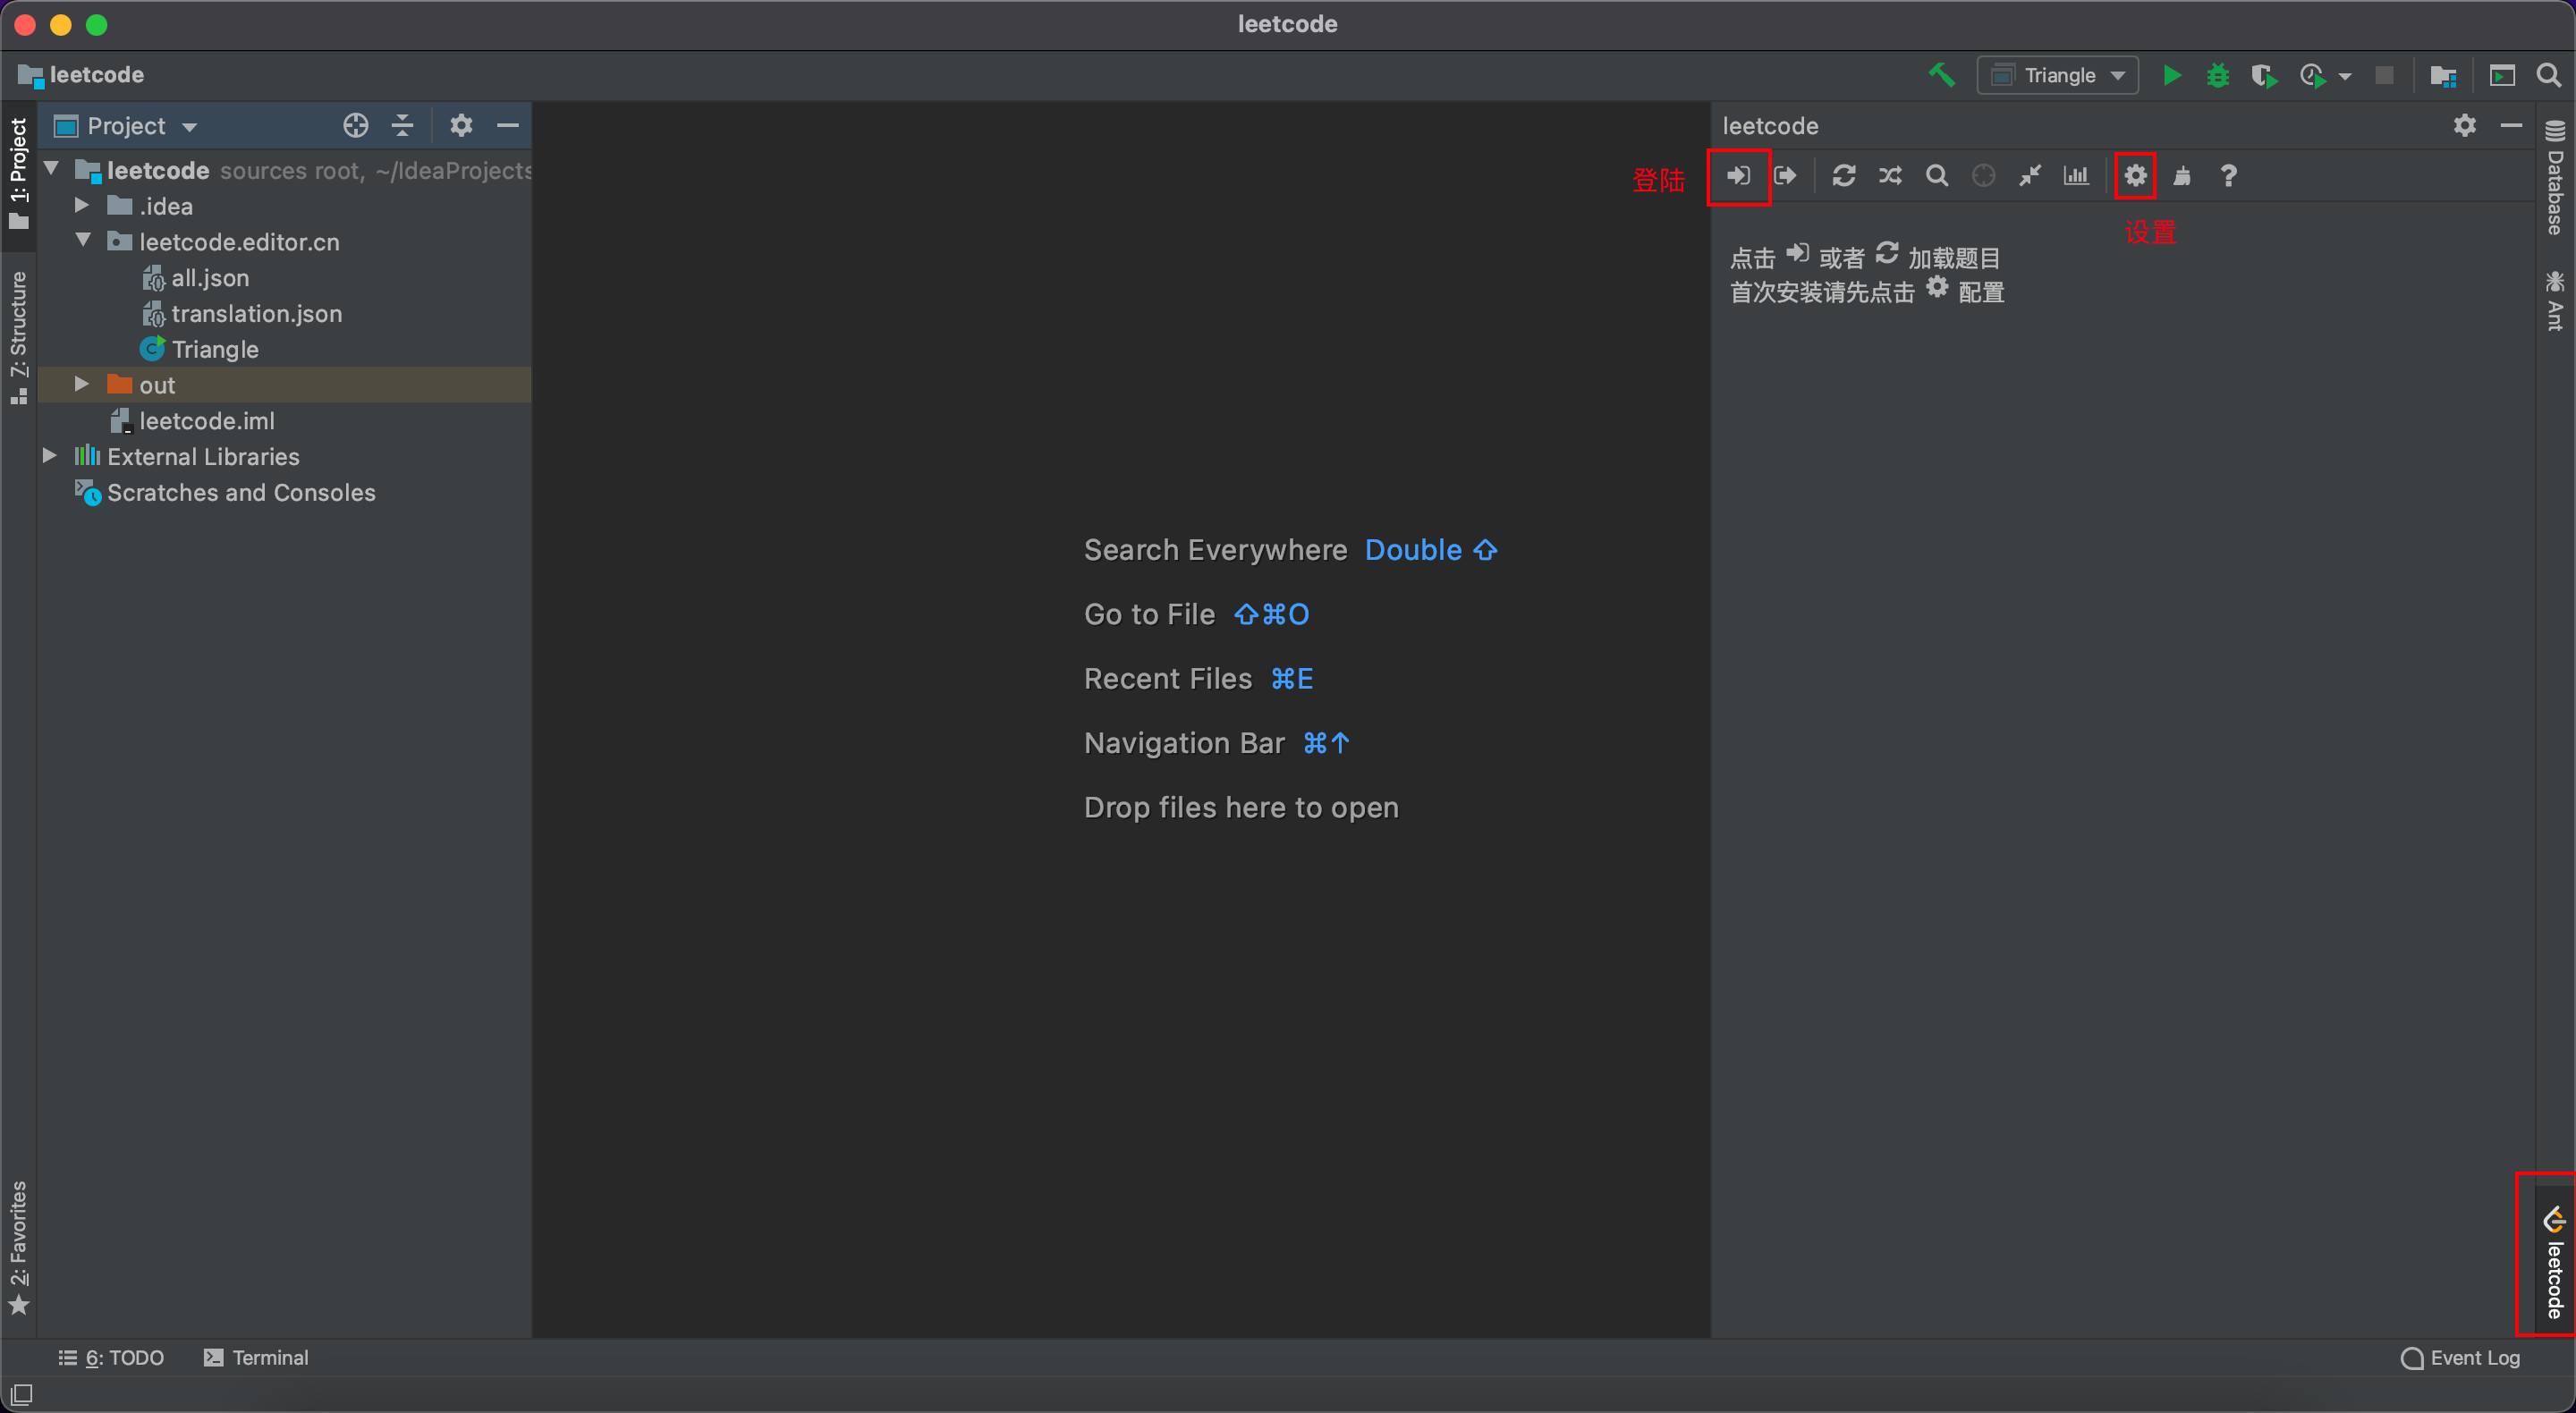This screenshot has height=1413, width=2576.
Task: Open the Triangle run configuration dropdown
Action: click(2057, 75)
